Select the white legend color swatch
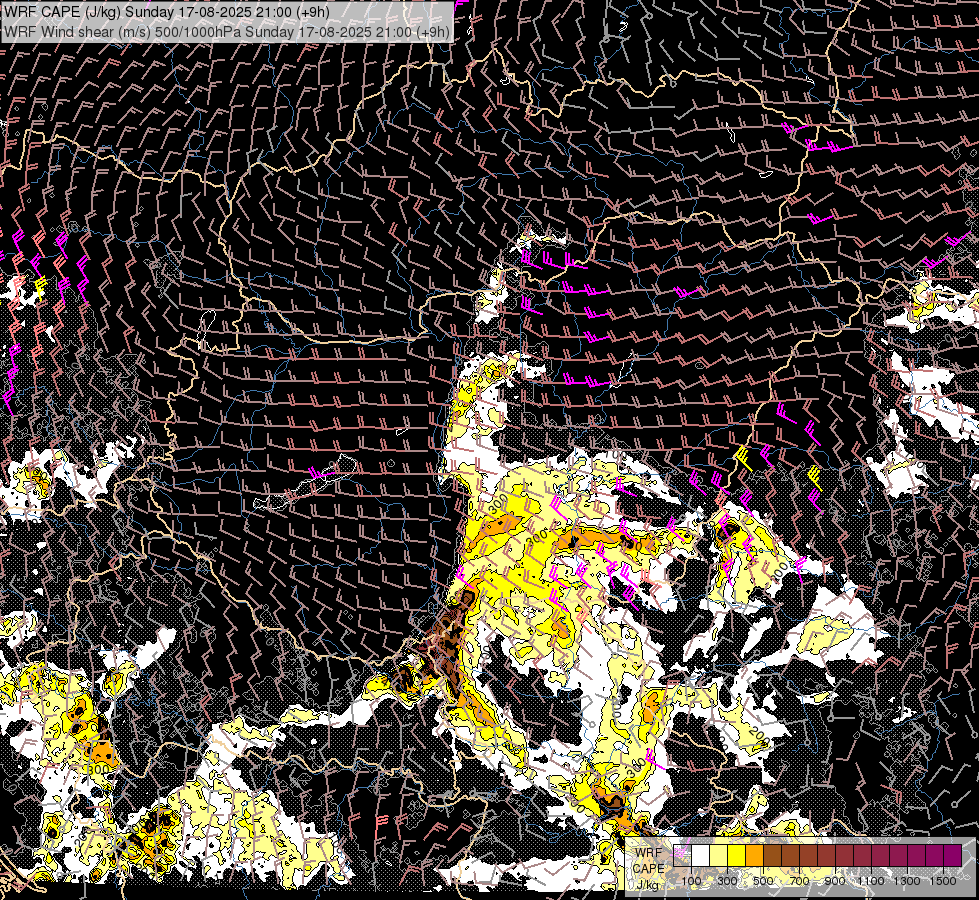 [701, 855]
